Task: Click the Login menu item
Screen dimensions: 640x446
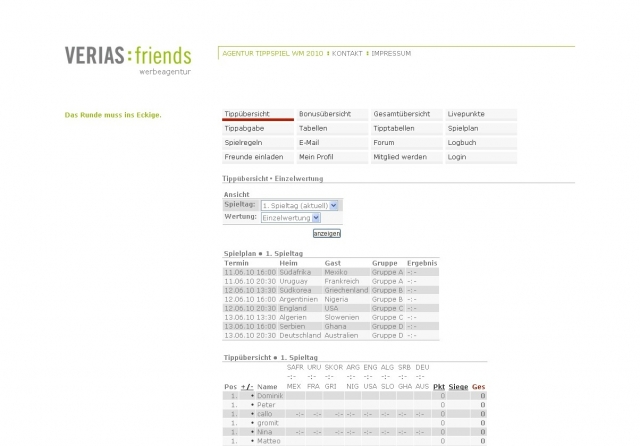Action: coord(457,157)
